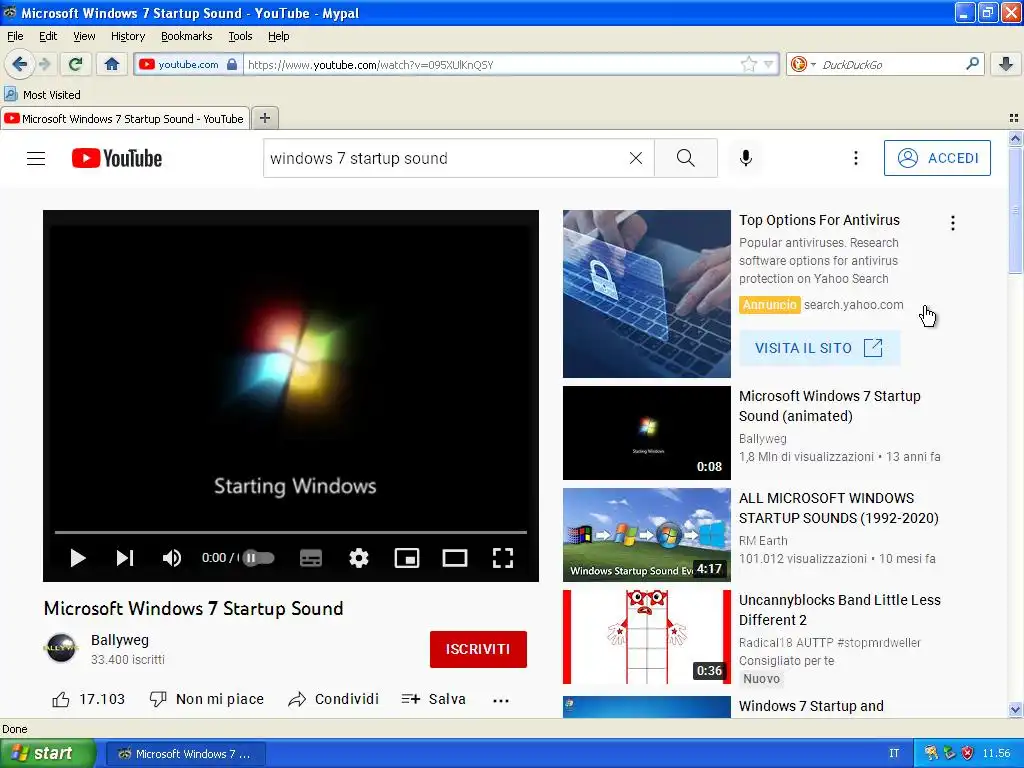Screen dimensions: 1024x768
Task: Open the player settings gear
Action: pyautogui.click(x=359, y=558)
